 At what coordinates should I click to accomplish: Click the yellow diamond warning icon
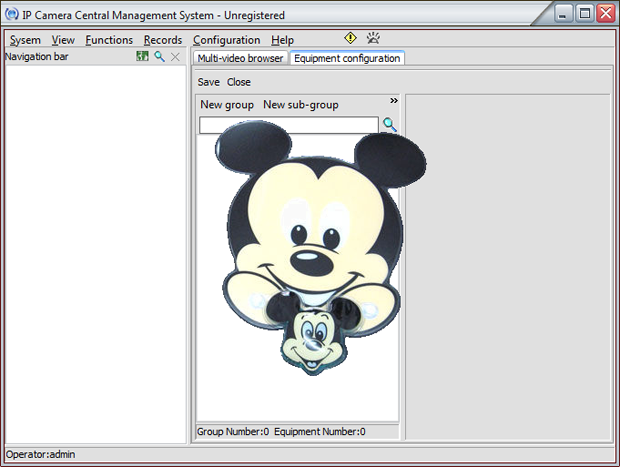point(350,38)
